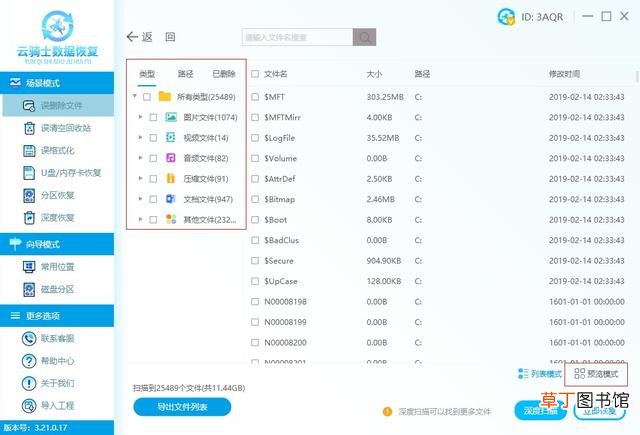The image size is (640, 435).
Task: Switch to 预览模式 preview view
Action: tap(596, 373)
